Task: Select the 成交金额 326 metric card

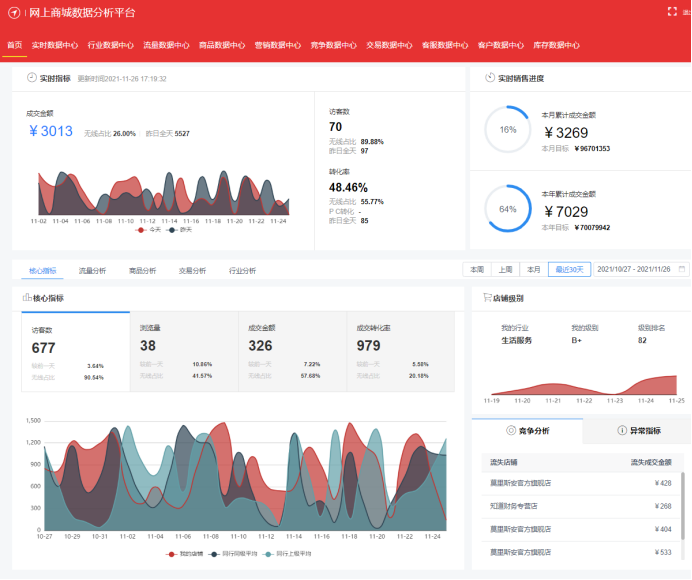Action: [x=292, y=351]
